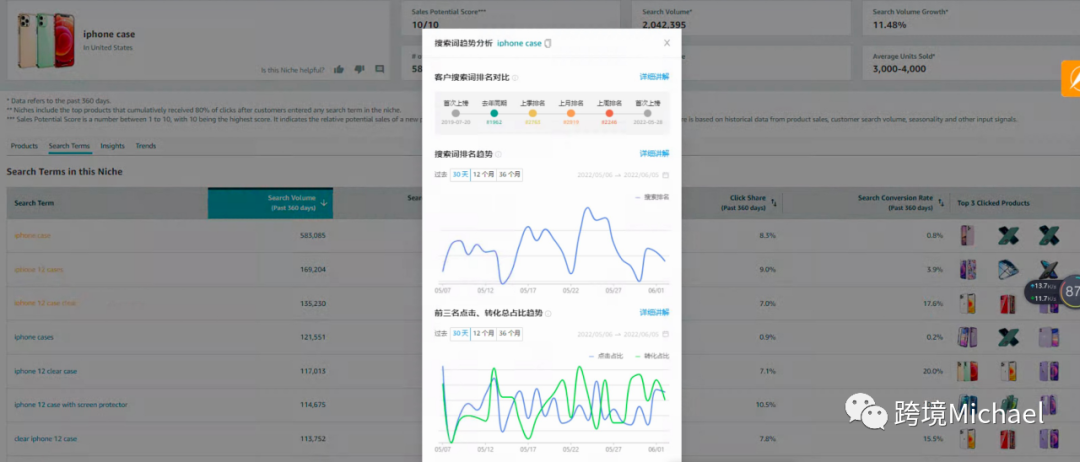The height and width of the screenshot is (462, 1080).
Task: Click red 上周排名 rank marker dot
Action: [x=610, y=113]
